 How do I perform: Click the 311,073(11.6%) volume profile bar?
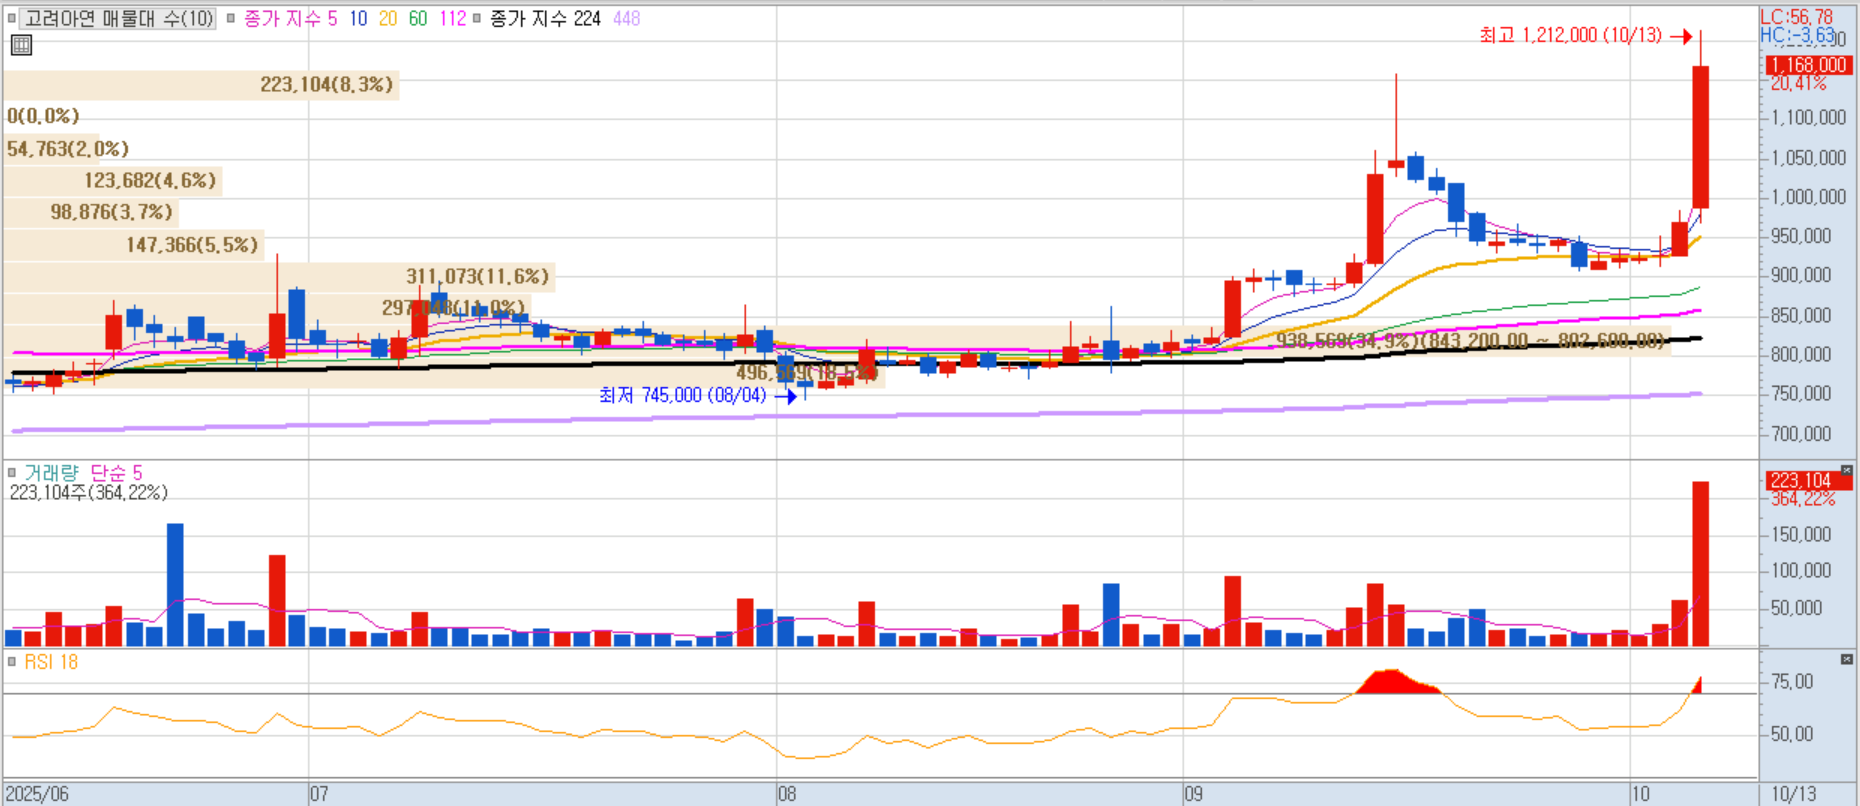pos(279,277)
